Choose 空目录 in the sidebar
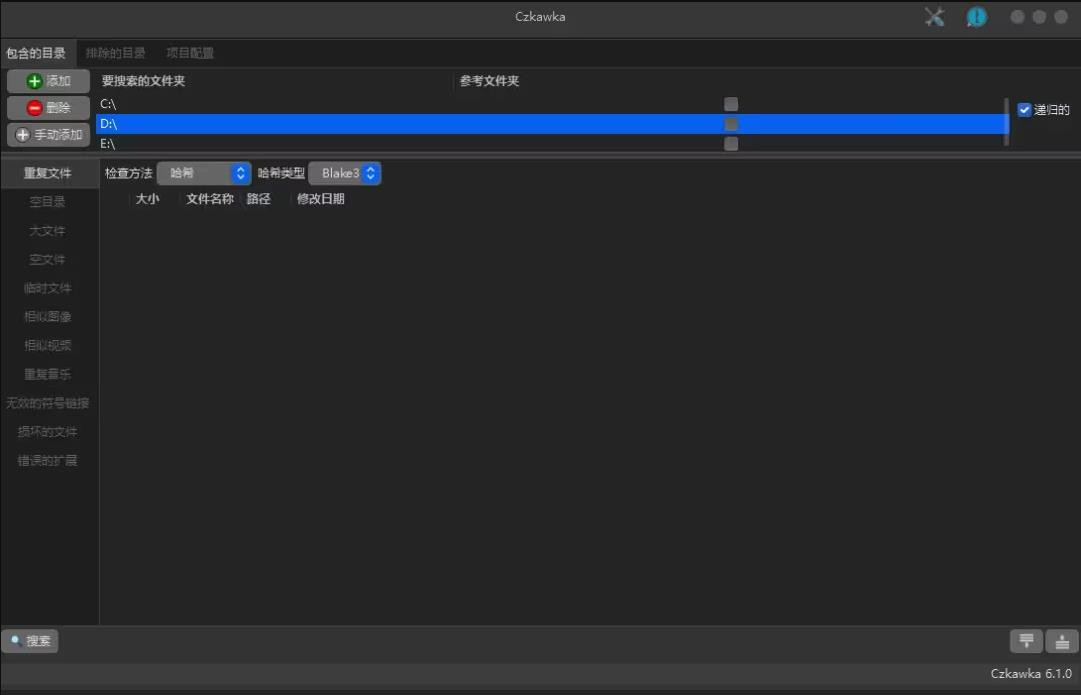Viewport: 1081px width, 695px height. coord(48,202)
